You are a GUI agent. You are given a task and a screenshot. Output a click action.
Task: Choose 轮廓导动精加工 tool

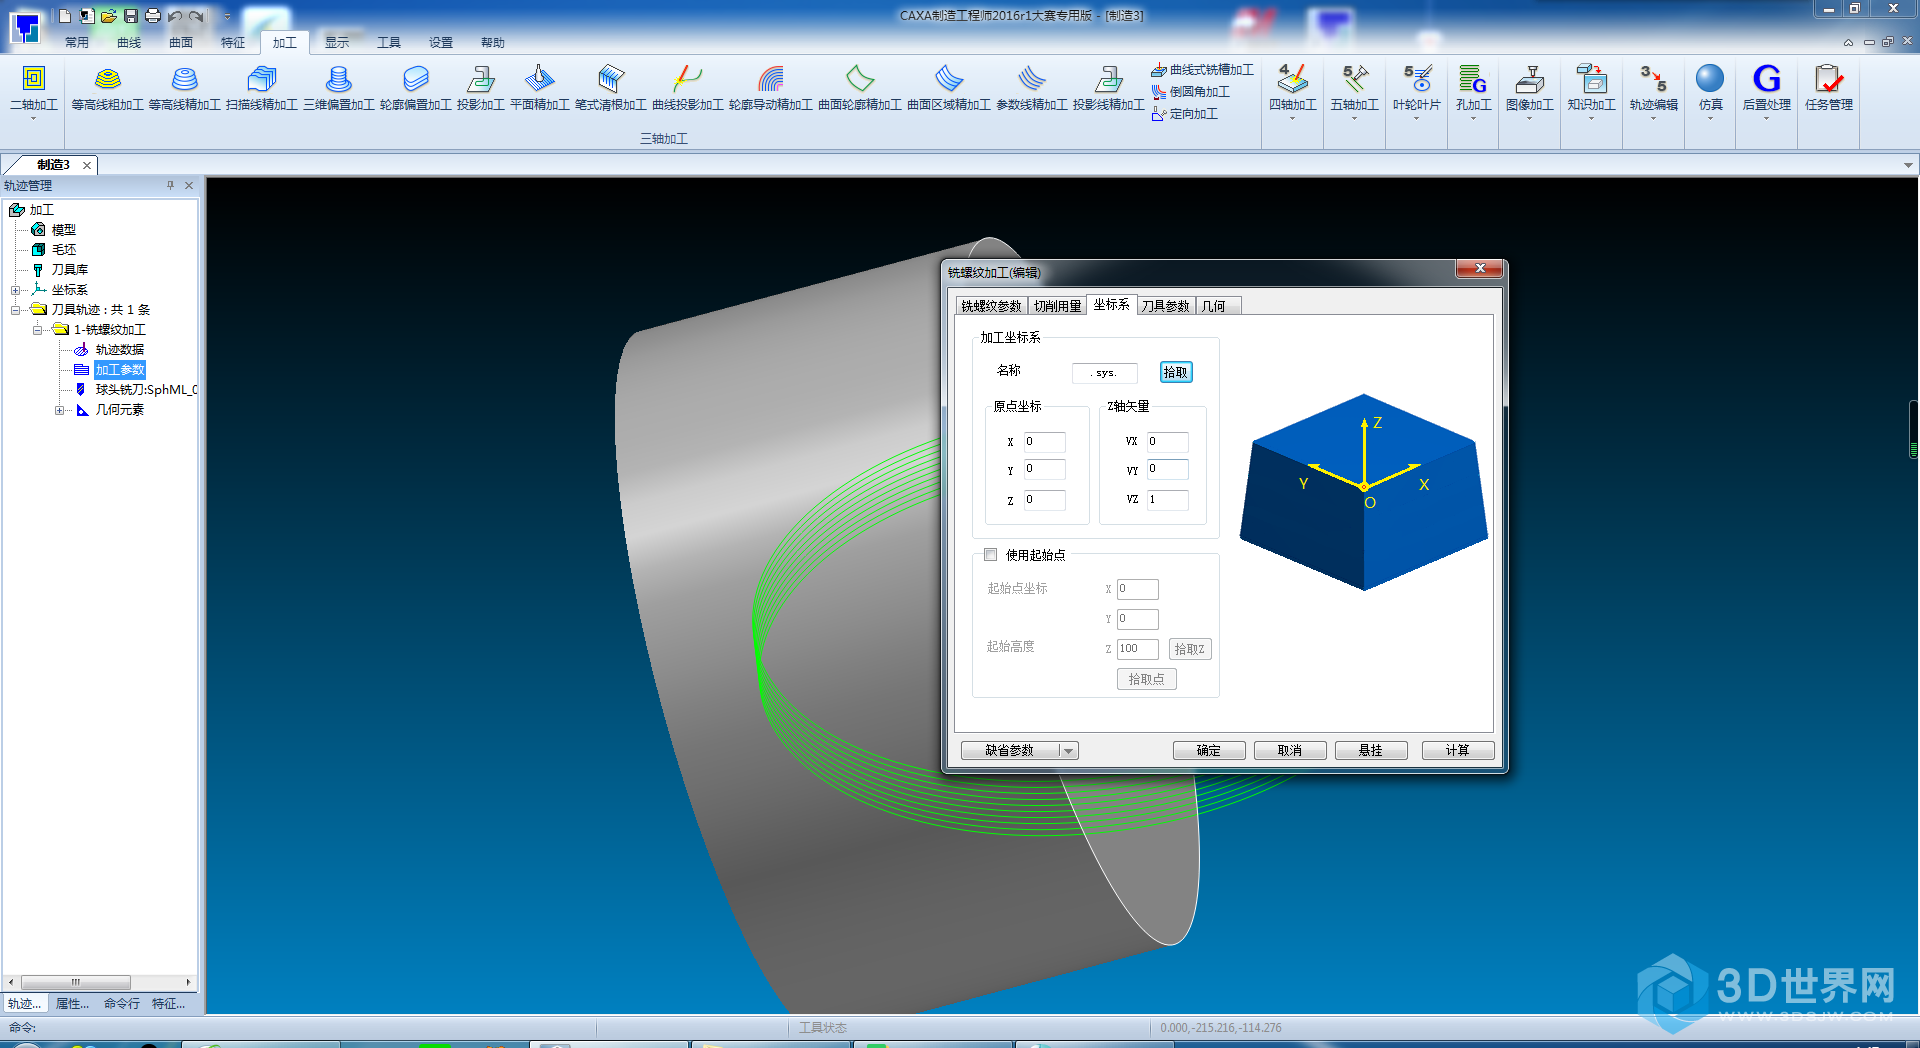point(770,88)
